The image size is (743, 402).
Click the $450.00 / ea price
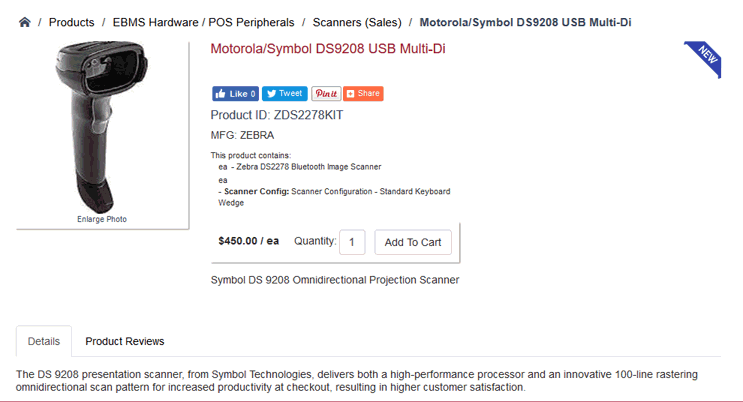(248, 241)
